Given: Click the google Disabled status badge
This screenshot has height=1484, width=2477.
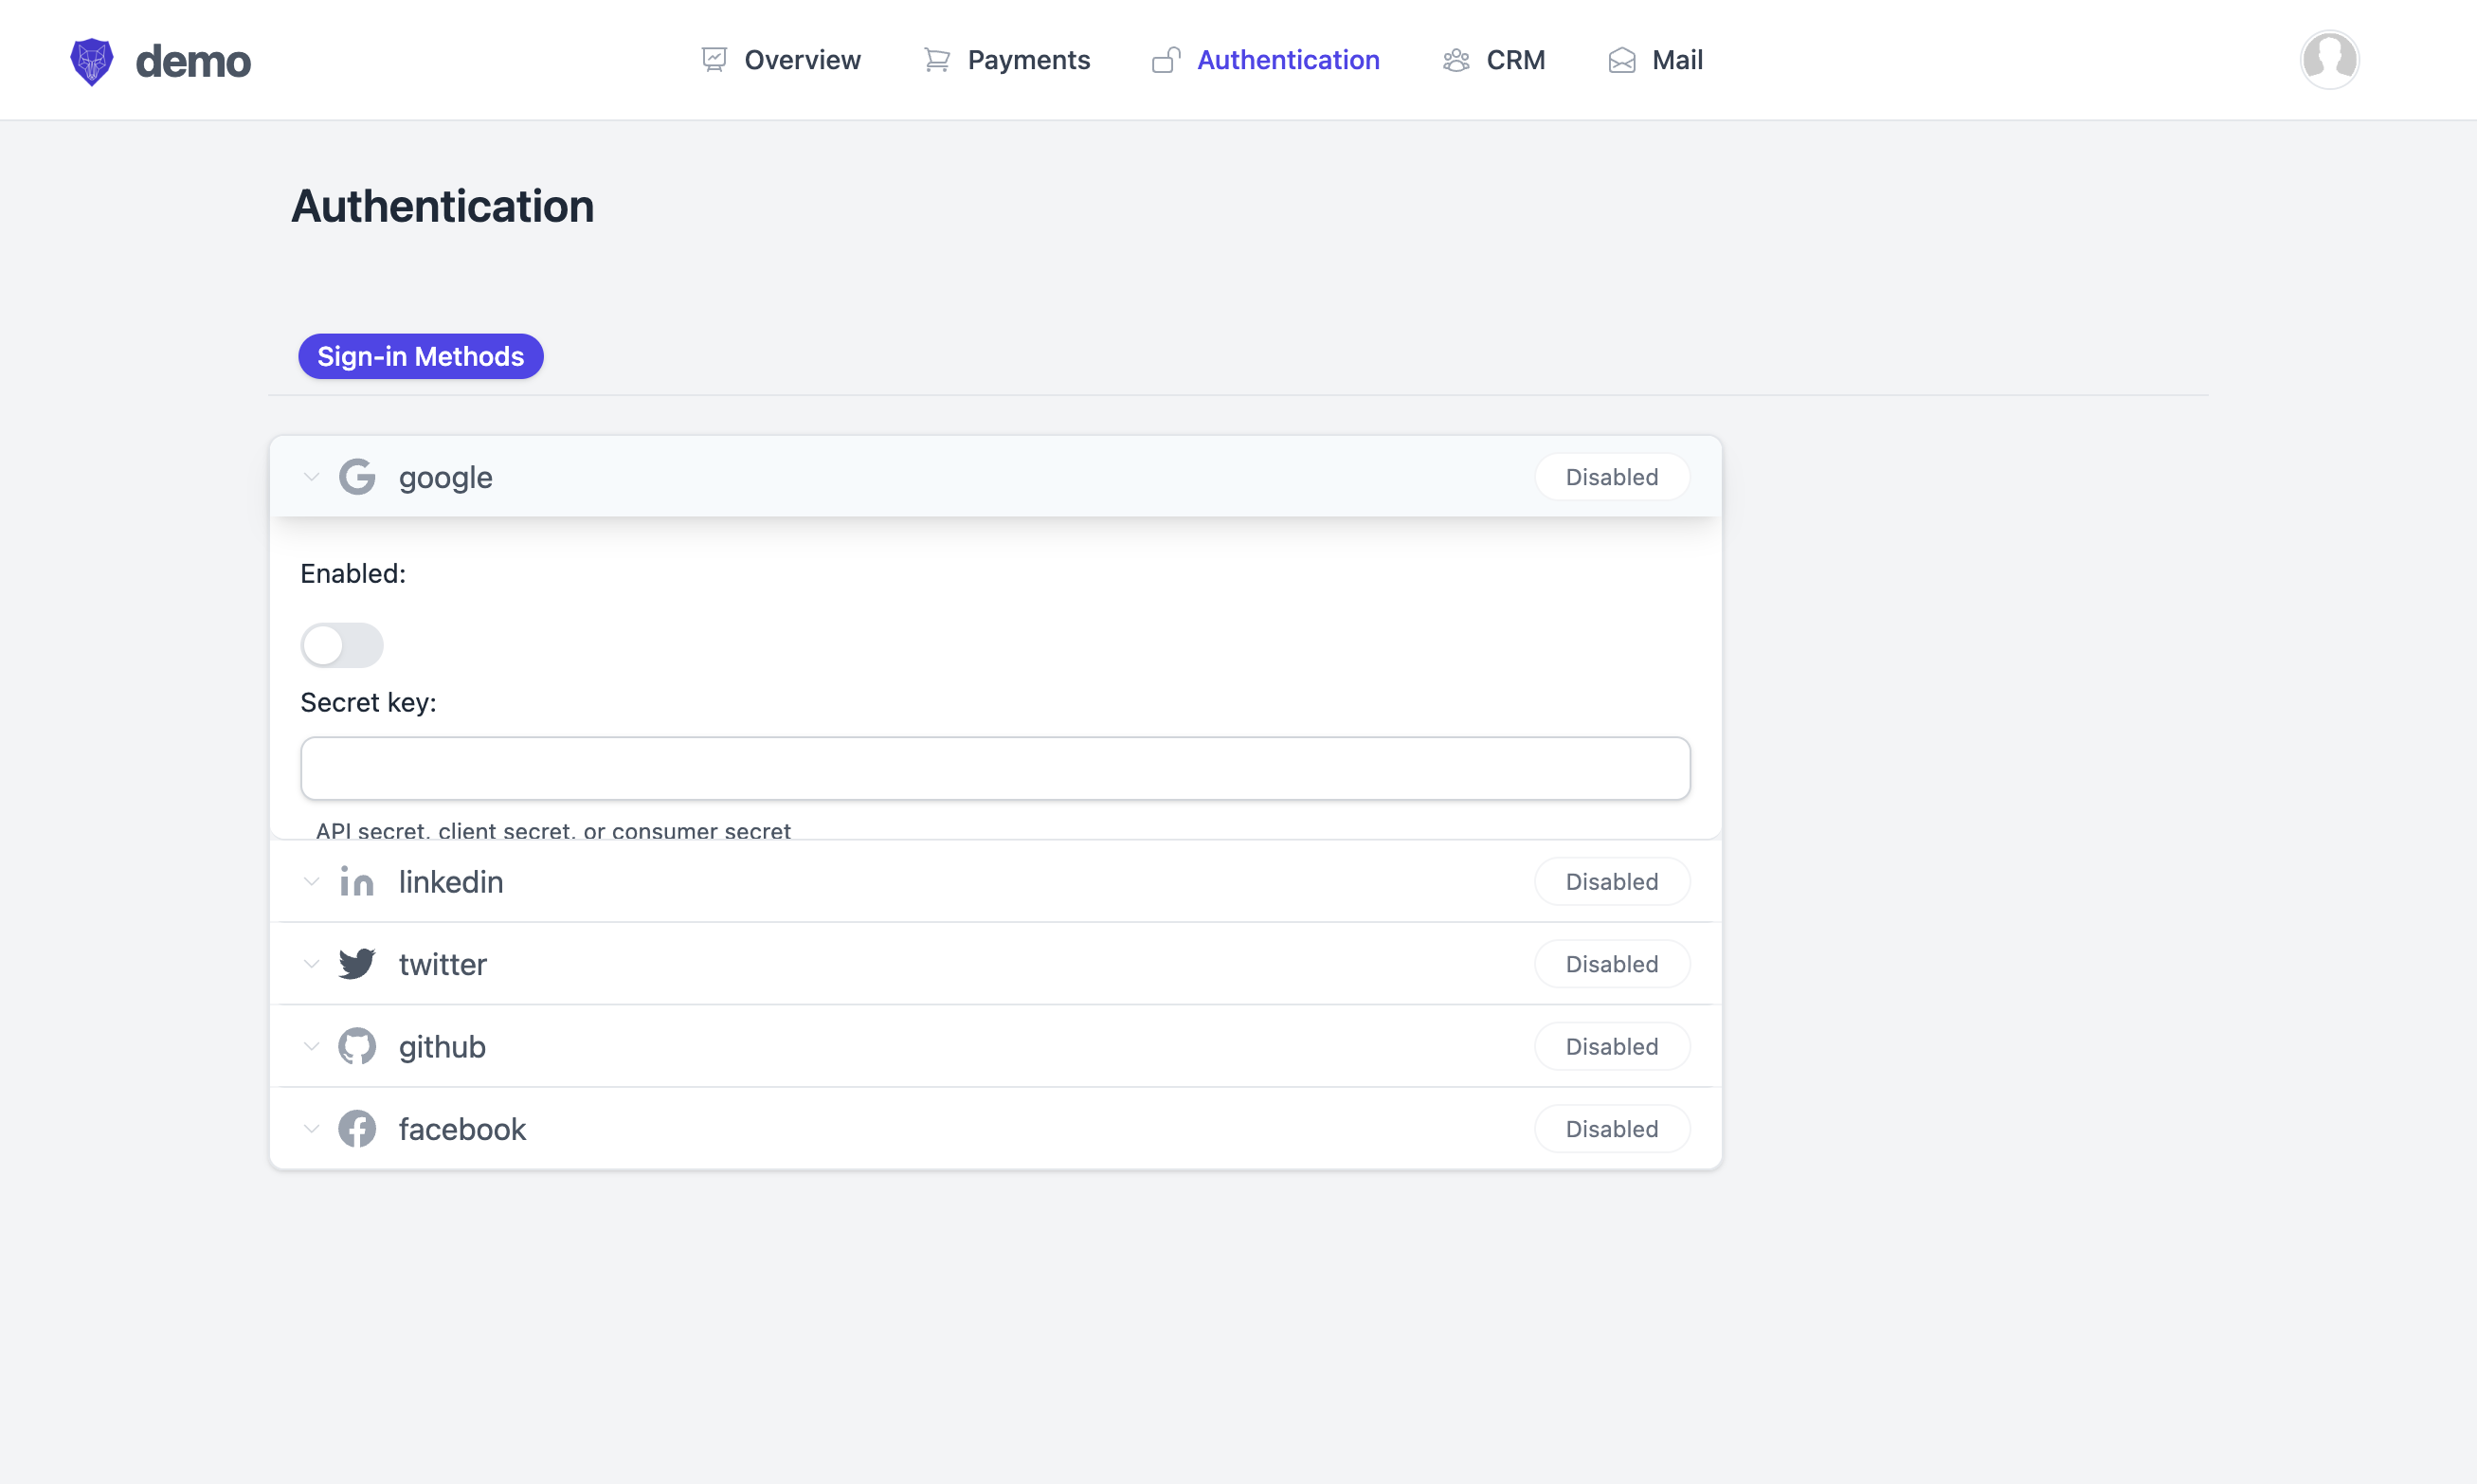Looking at the screenshot, I should [x=1612, y=477].
